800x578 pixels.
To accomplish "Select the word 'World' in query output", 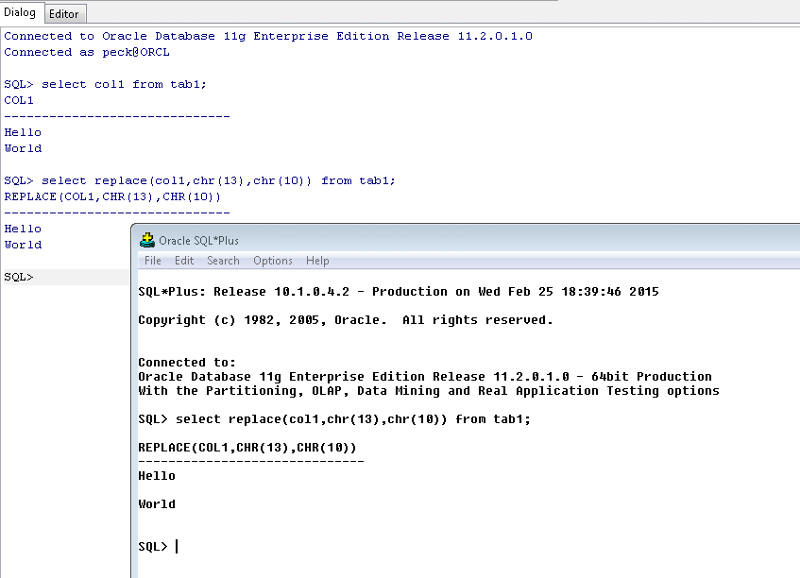I will pyautogui.click(x=22, y=147).
